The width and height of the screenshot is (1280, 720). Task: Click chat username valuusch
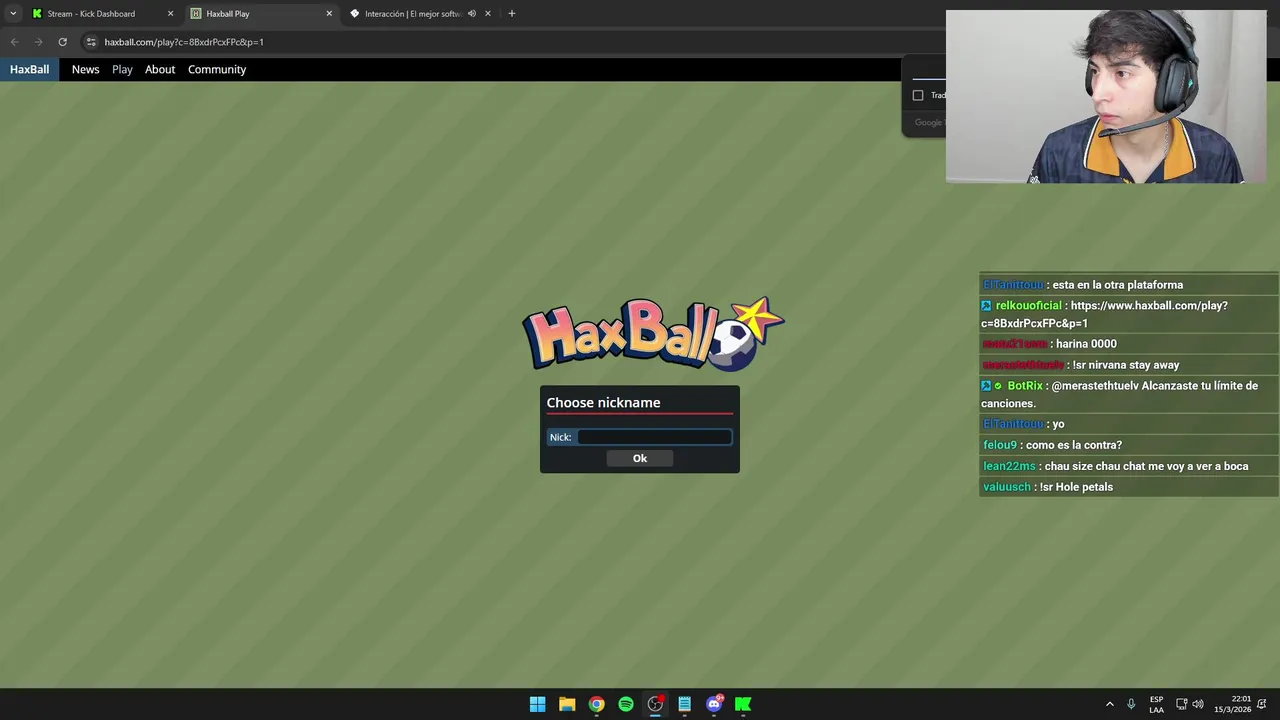coord(1007,487)
